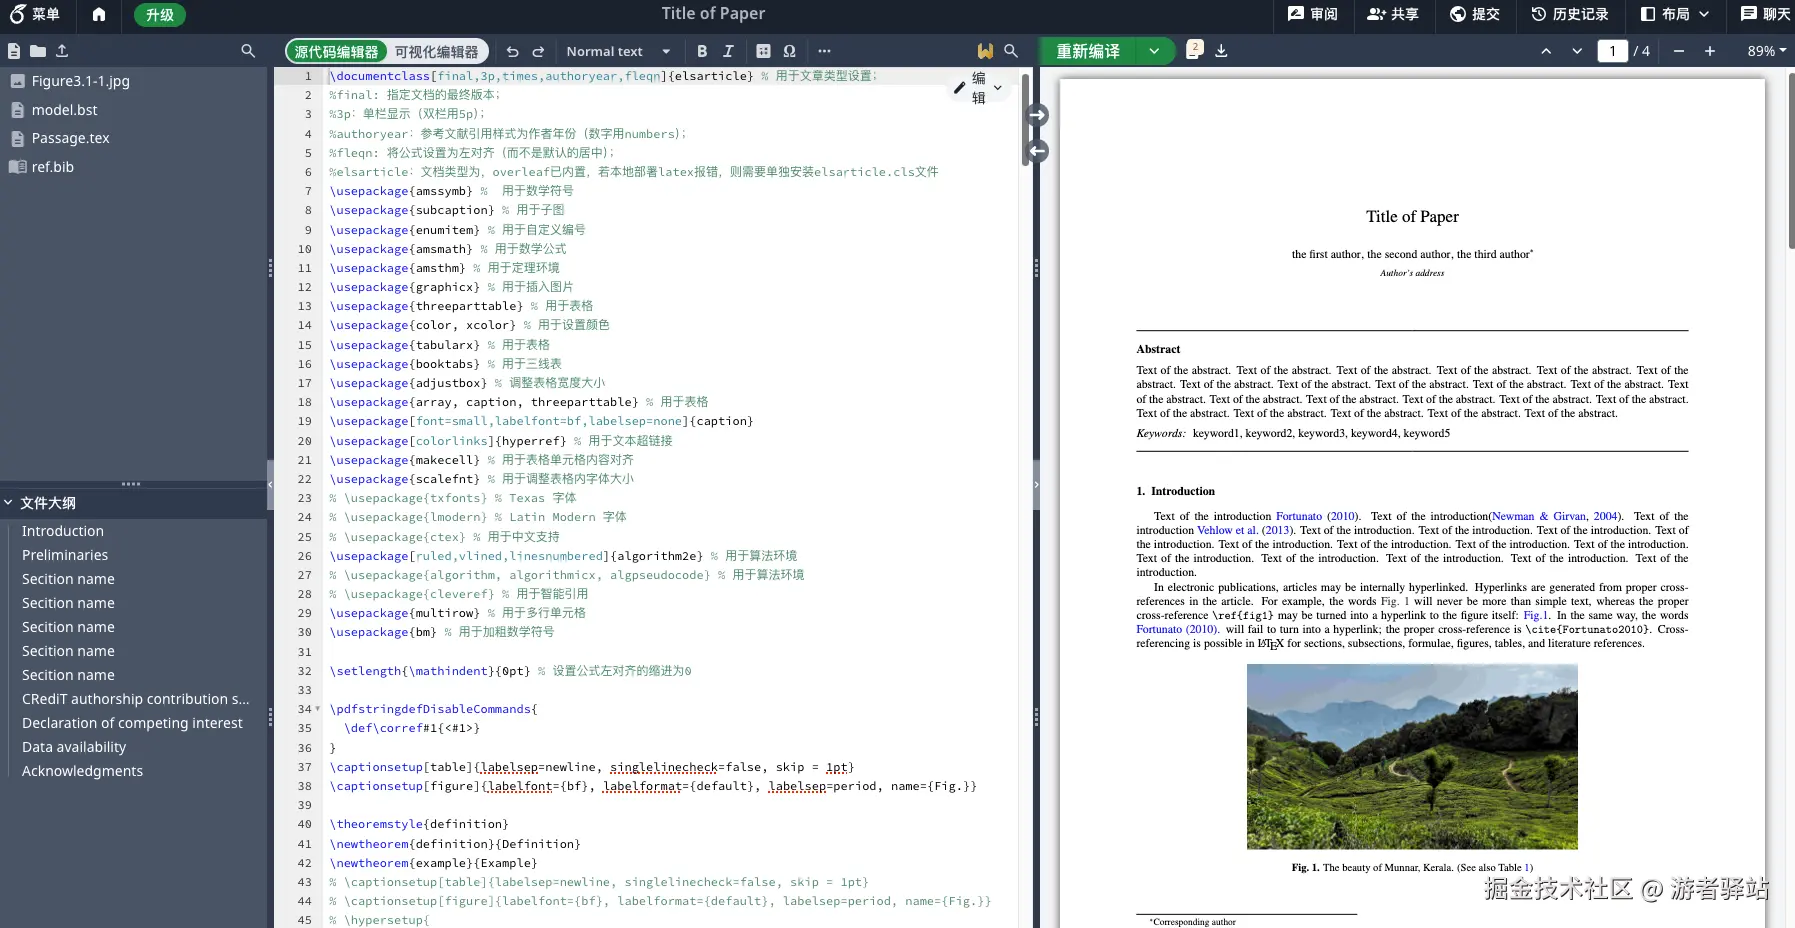Jump to Acknowledgments in the outline

pyautogui.click(x=82, y=771)
